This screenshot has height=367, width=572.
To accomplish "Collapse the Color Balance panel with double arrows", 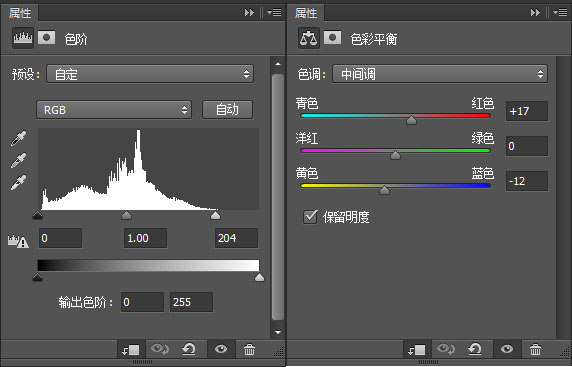I will [x=535, y=13].
